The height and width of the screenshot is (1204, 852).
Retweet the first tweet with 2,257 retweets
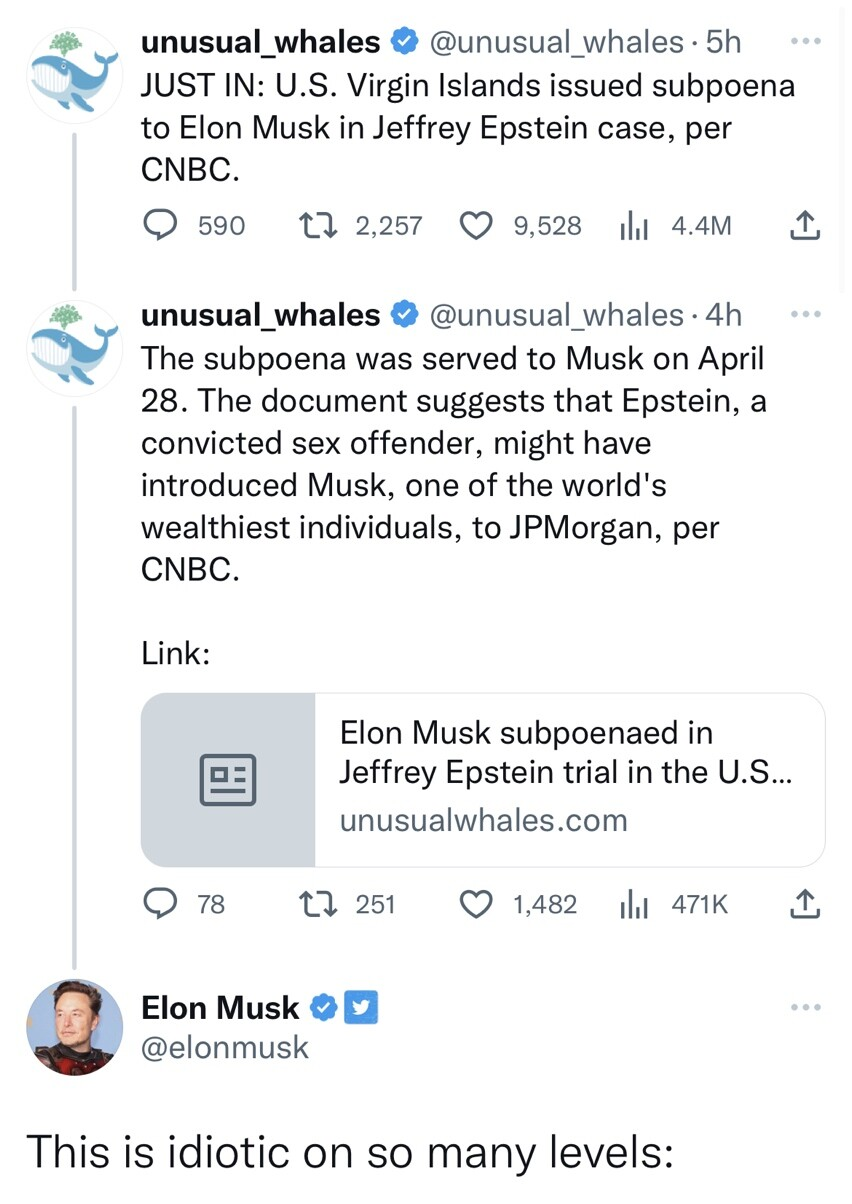[x=320, y=226]
